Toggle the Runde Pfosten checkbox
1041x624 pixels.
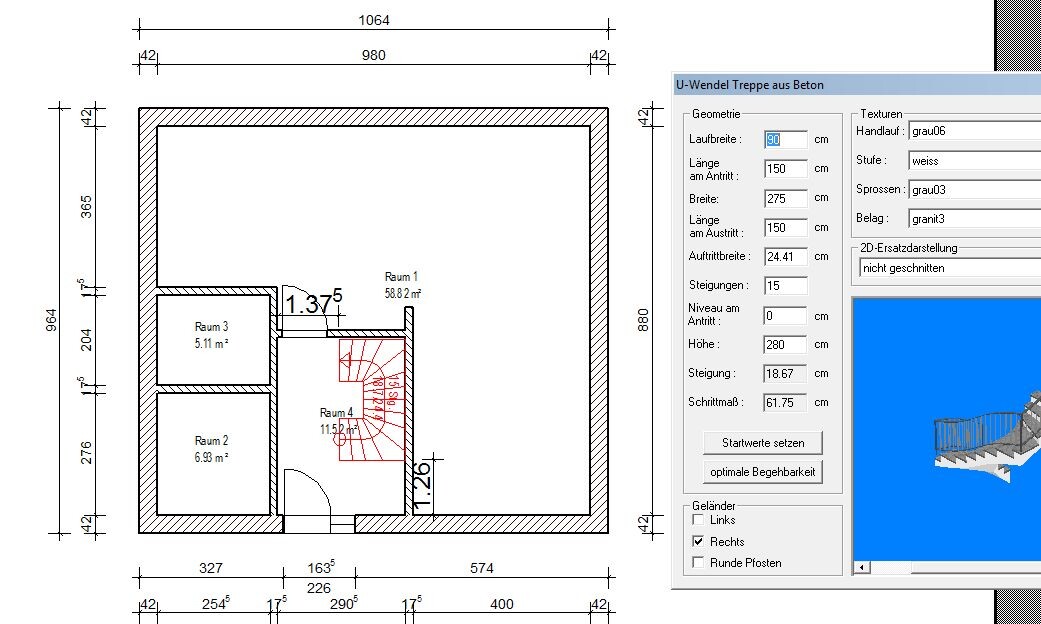point(698,563)
